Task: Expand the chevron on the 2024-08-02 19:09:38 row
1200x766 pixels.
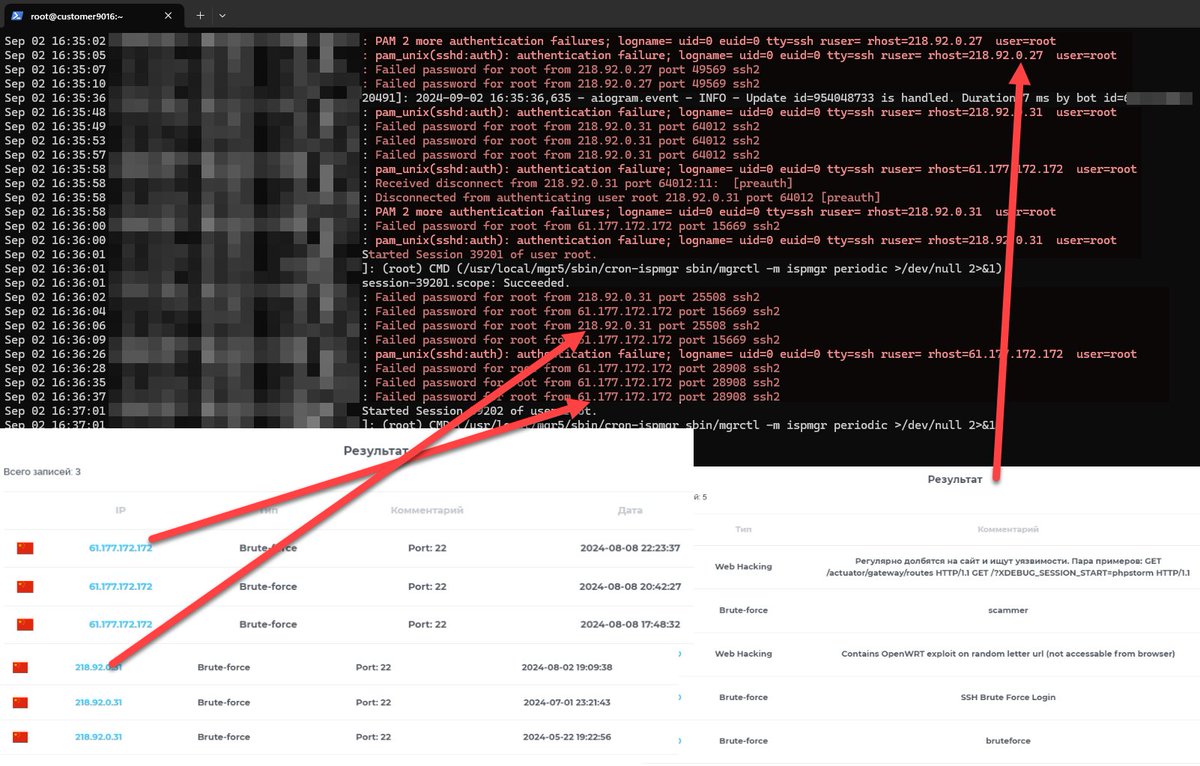Action: click(680, 655)
